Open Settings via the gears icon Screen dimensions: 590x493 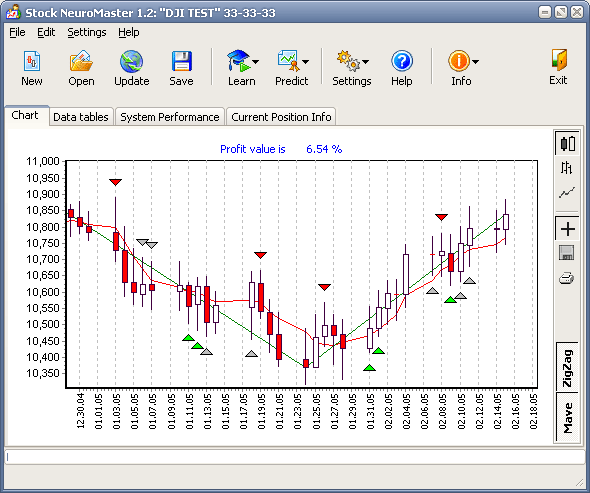[348, 61]
